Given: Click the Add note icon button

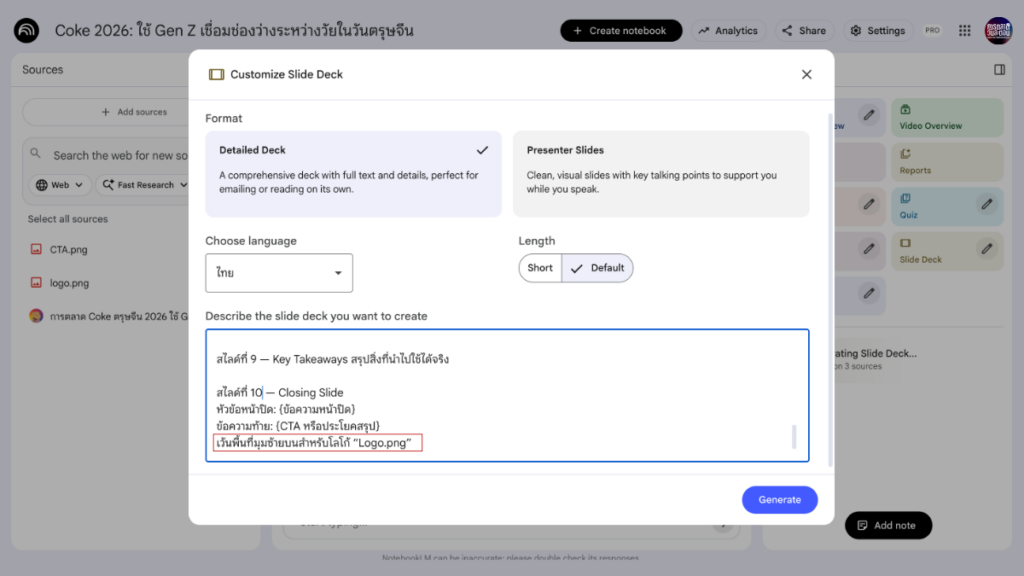Looking at the screenshot, I should [x=862, y=524].
